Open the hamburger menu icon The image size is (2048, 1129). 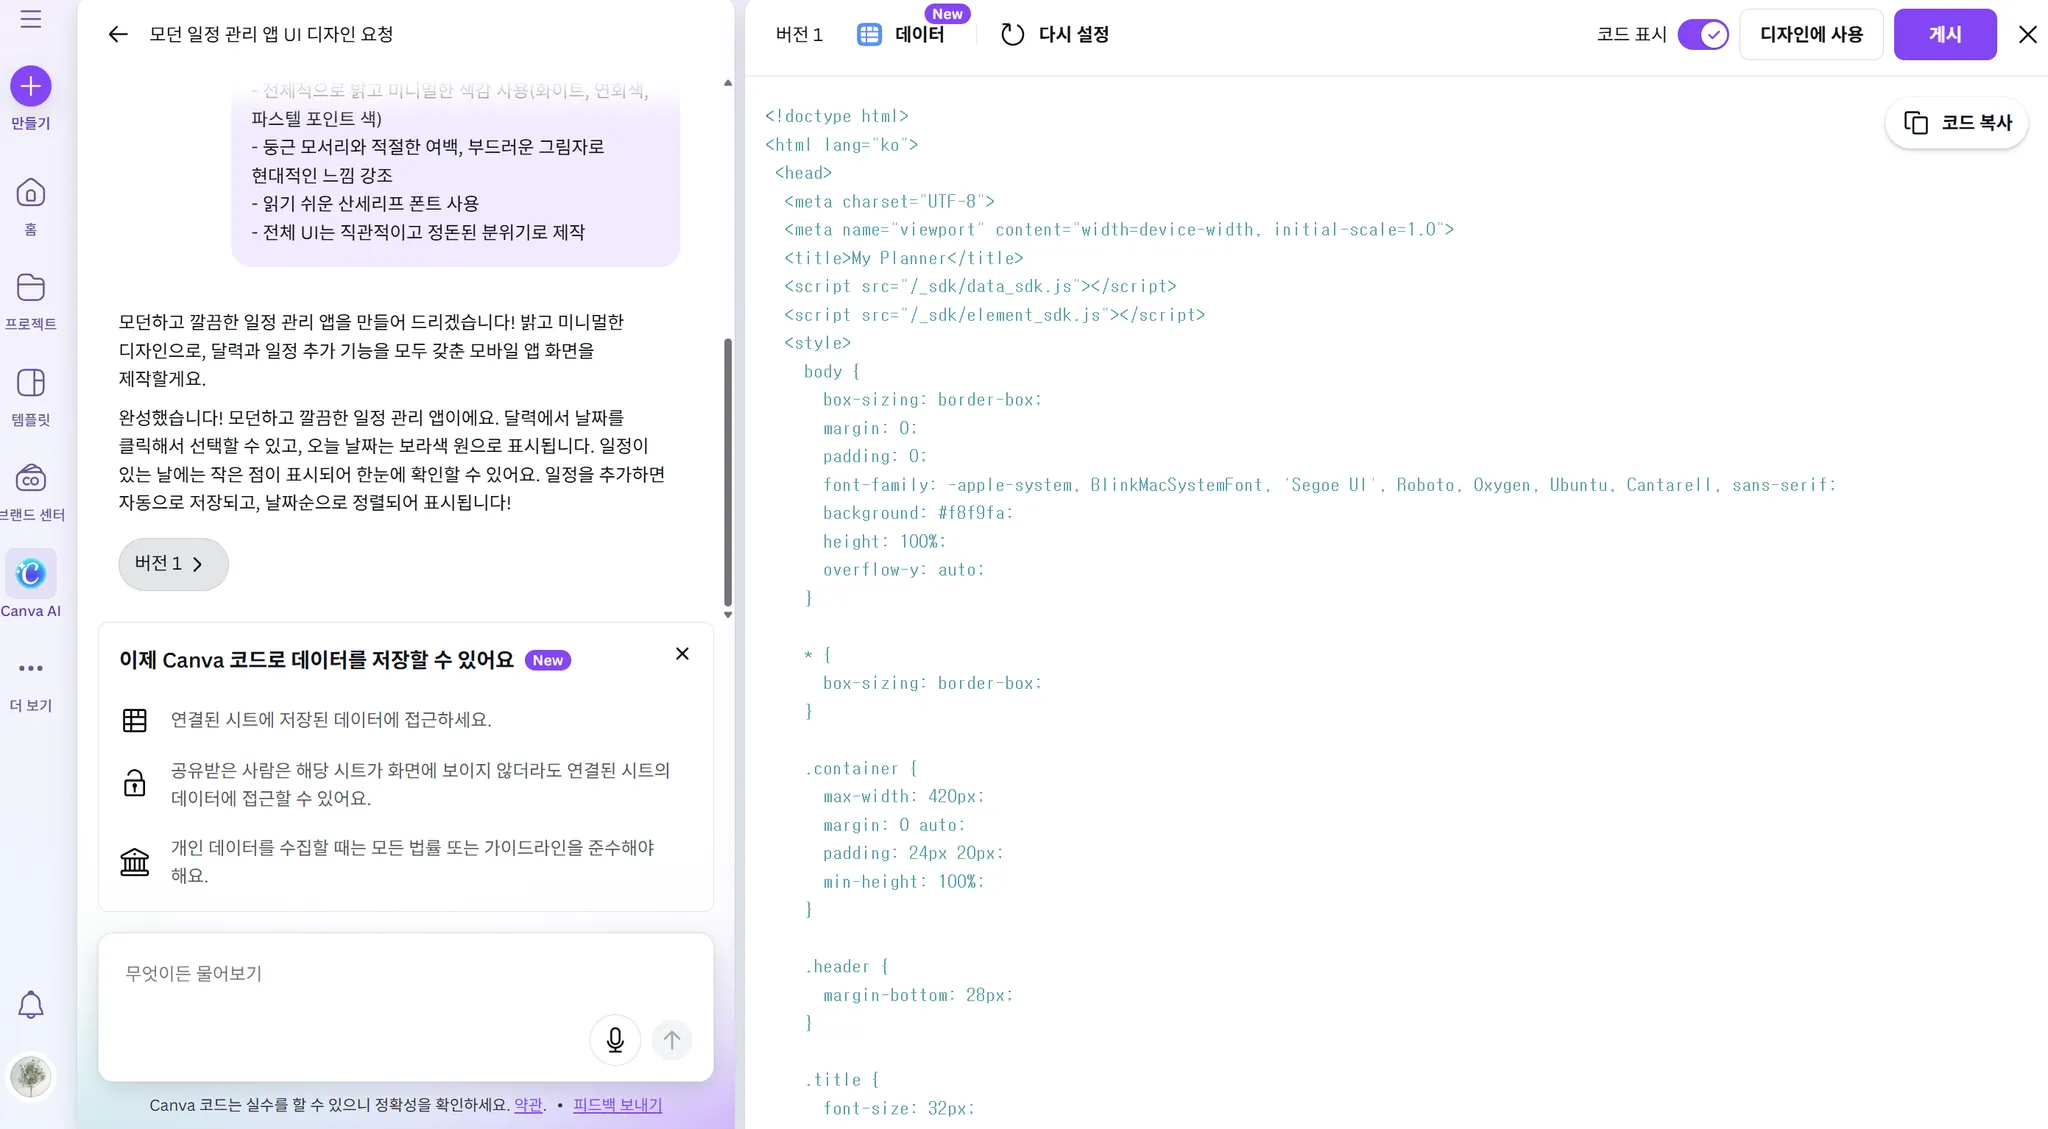tap(31, 19)
